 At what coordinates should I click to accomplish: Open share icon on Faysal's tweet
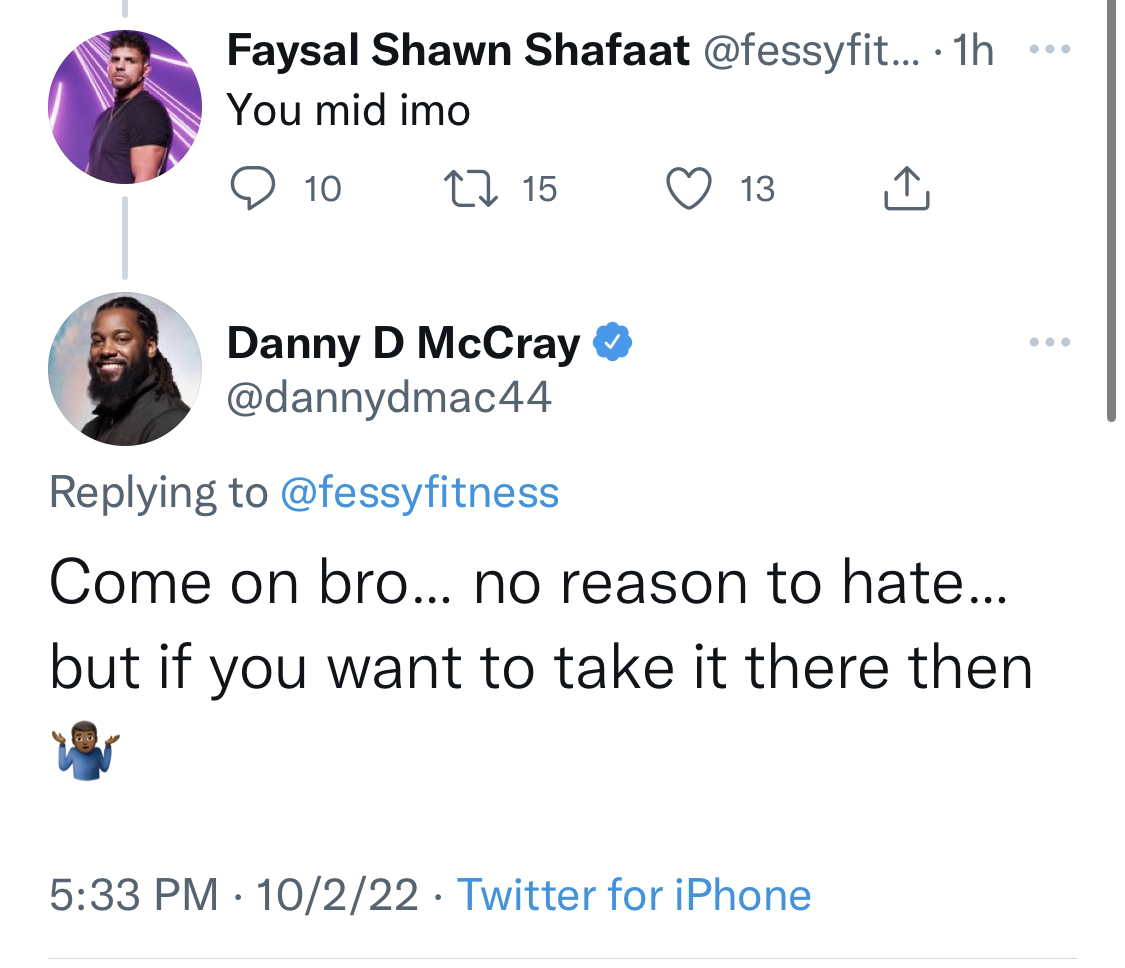coord(907,188)
